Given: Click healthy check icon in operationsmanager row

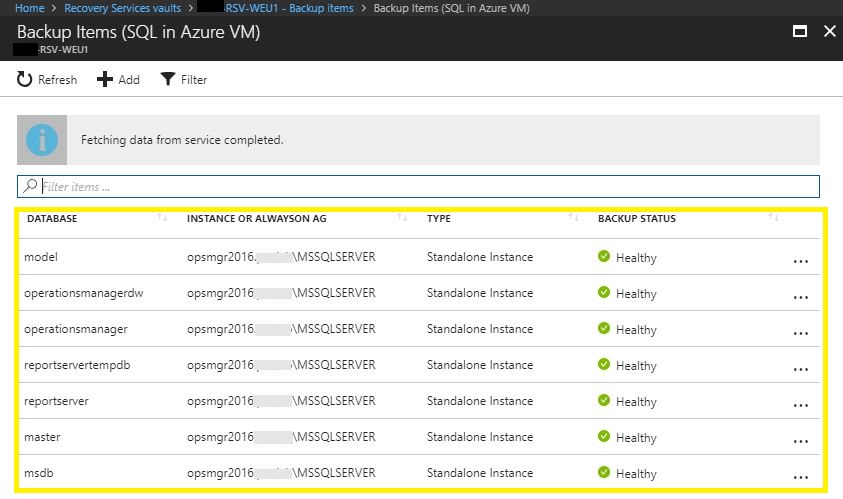Looking at the screenshot, I should pyautogui.click(x=604, y=328).
